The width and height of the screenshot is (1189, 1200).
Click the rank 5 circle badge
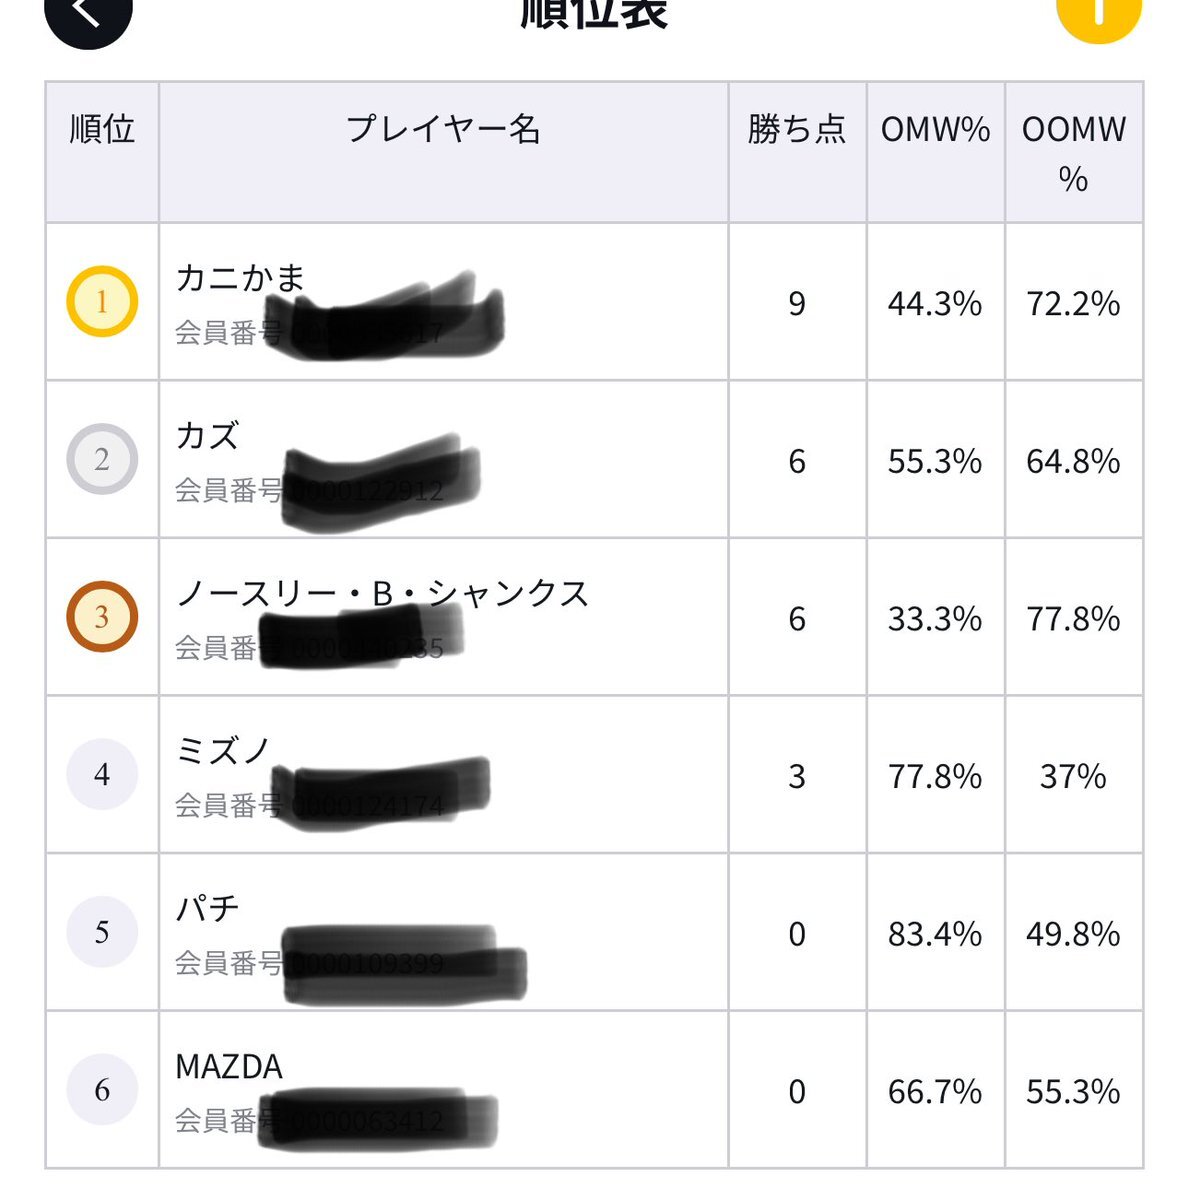coord(102,932)
